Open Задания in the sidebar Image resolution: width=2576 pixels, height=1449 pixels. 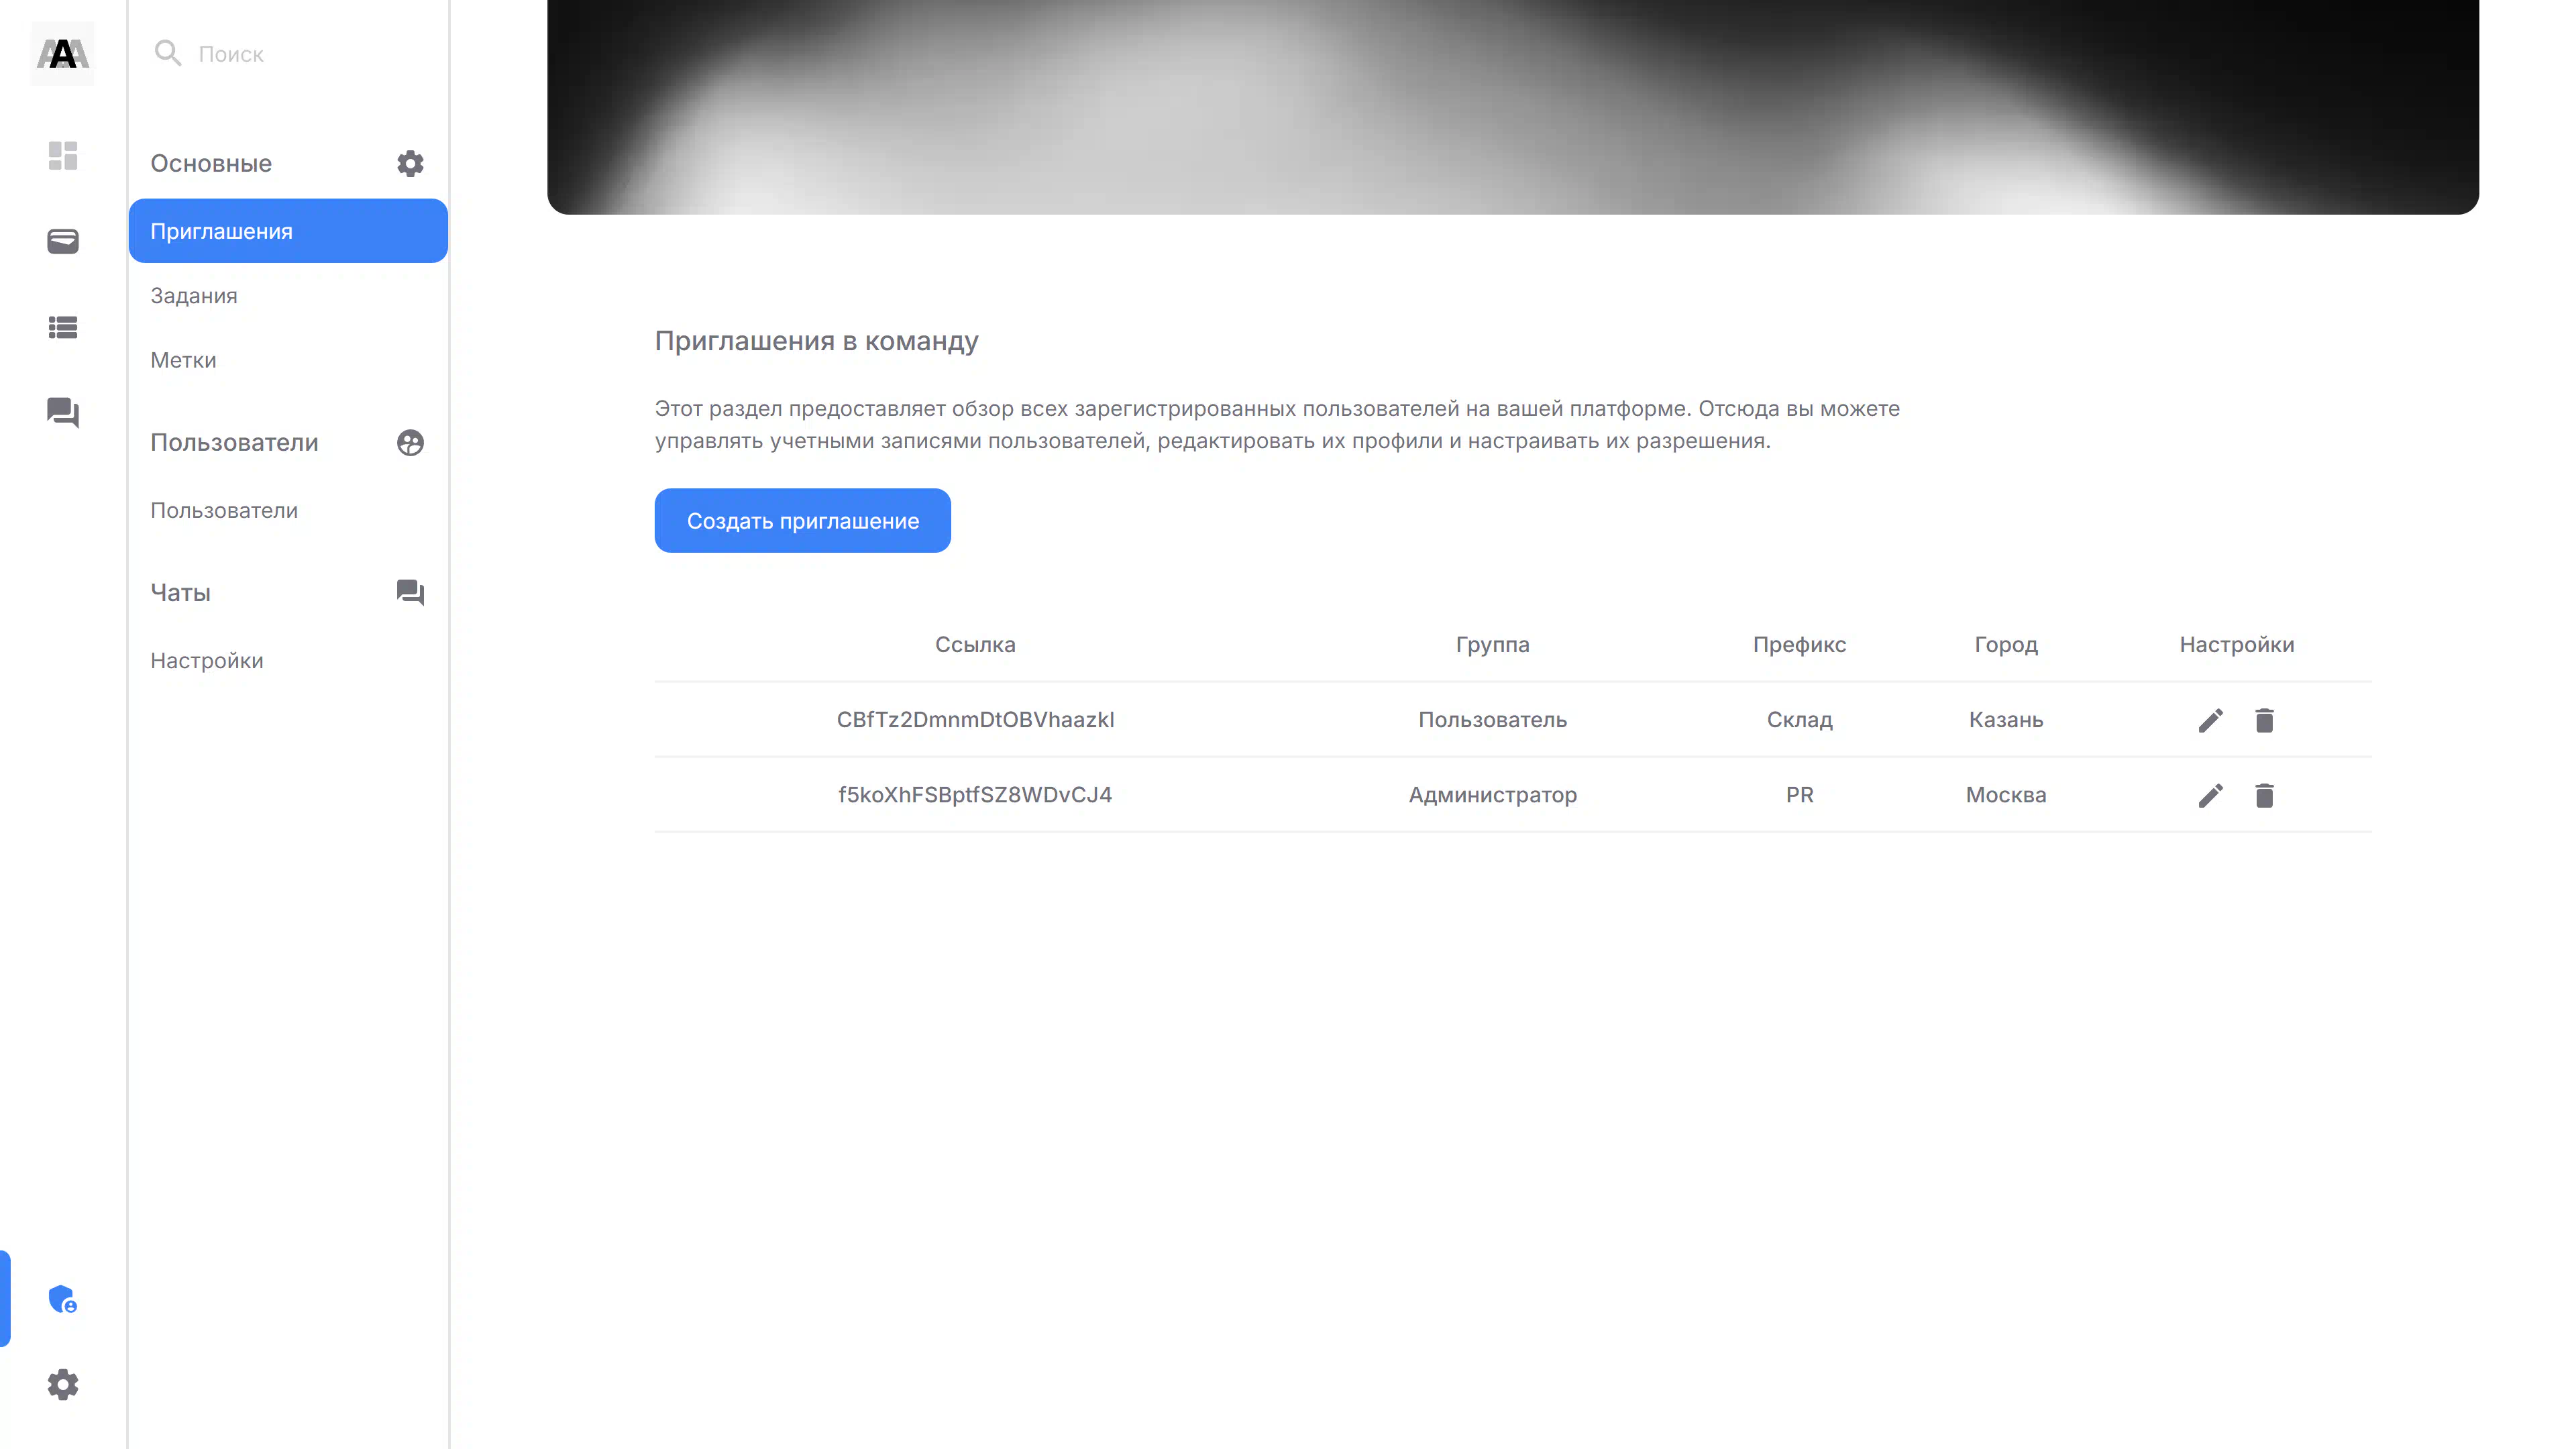288,295
